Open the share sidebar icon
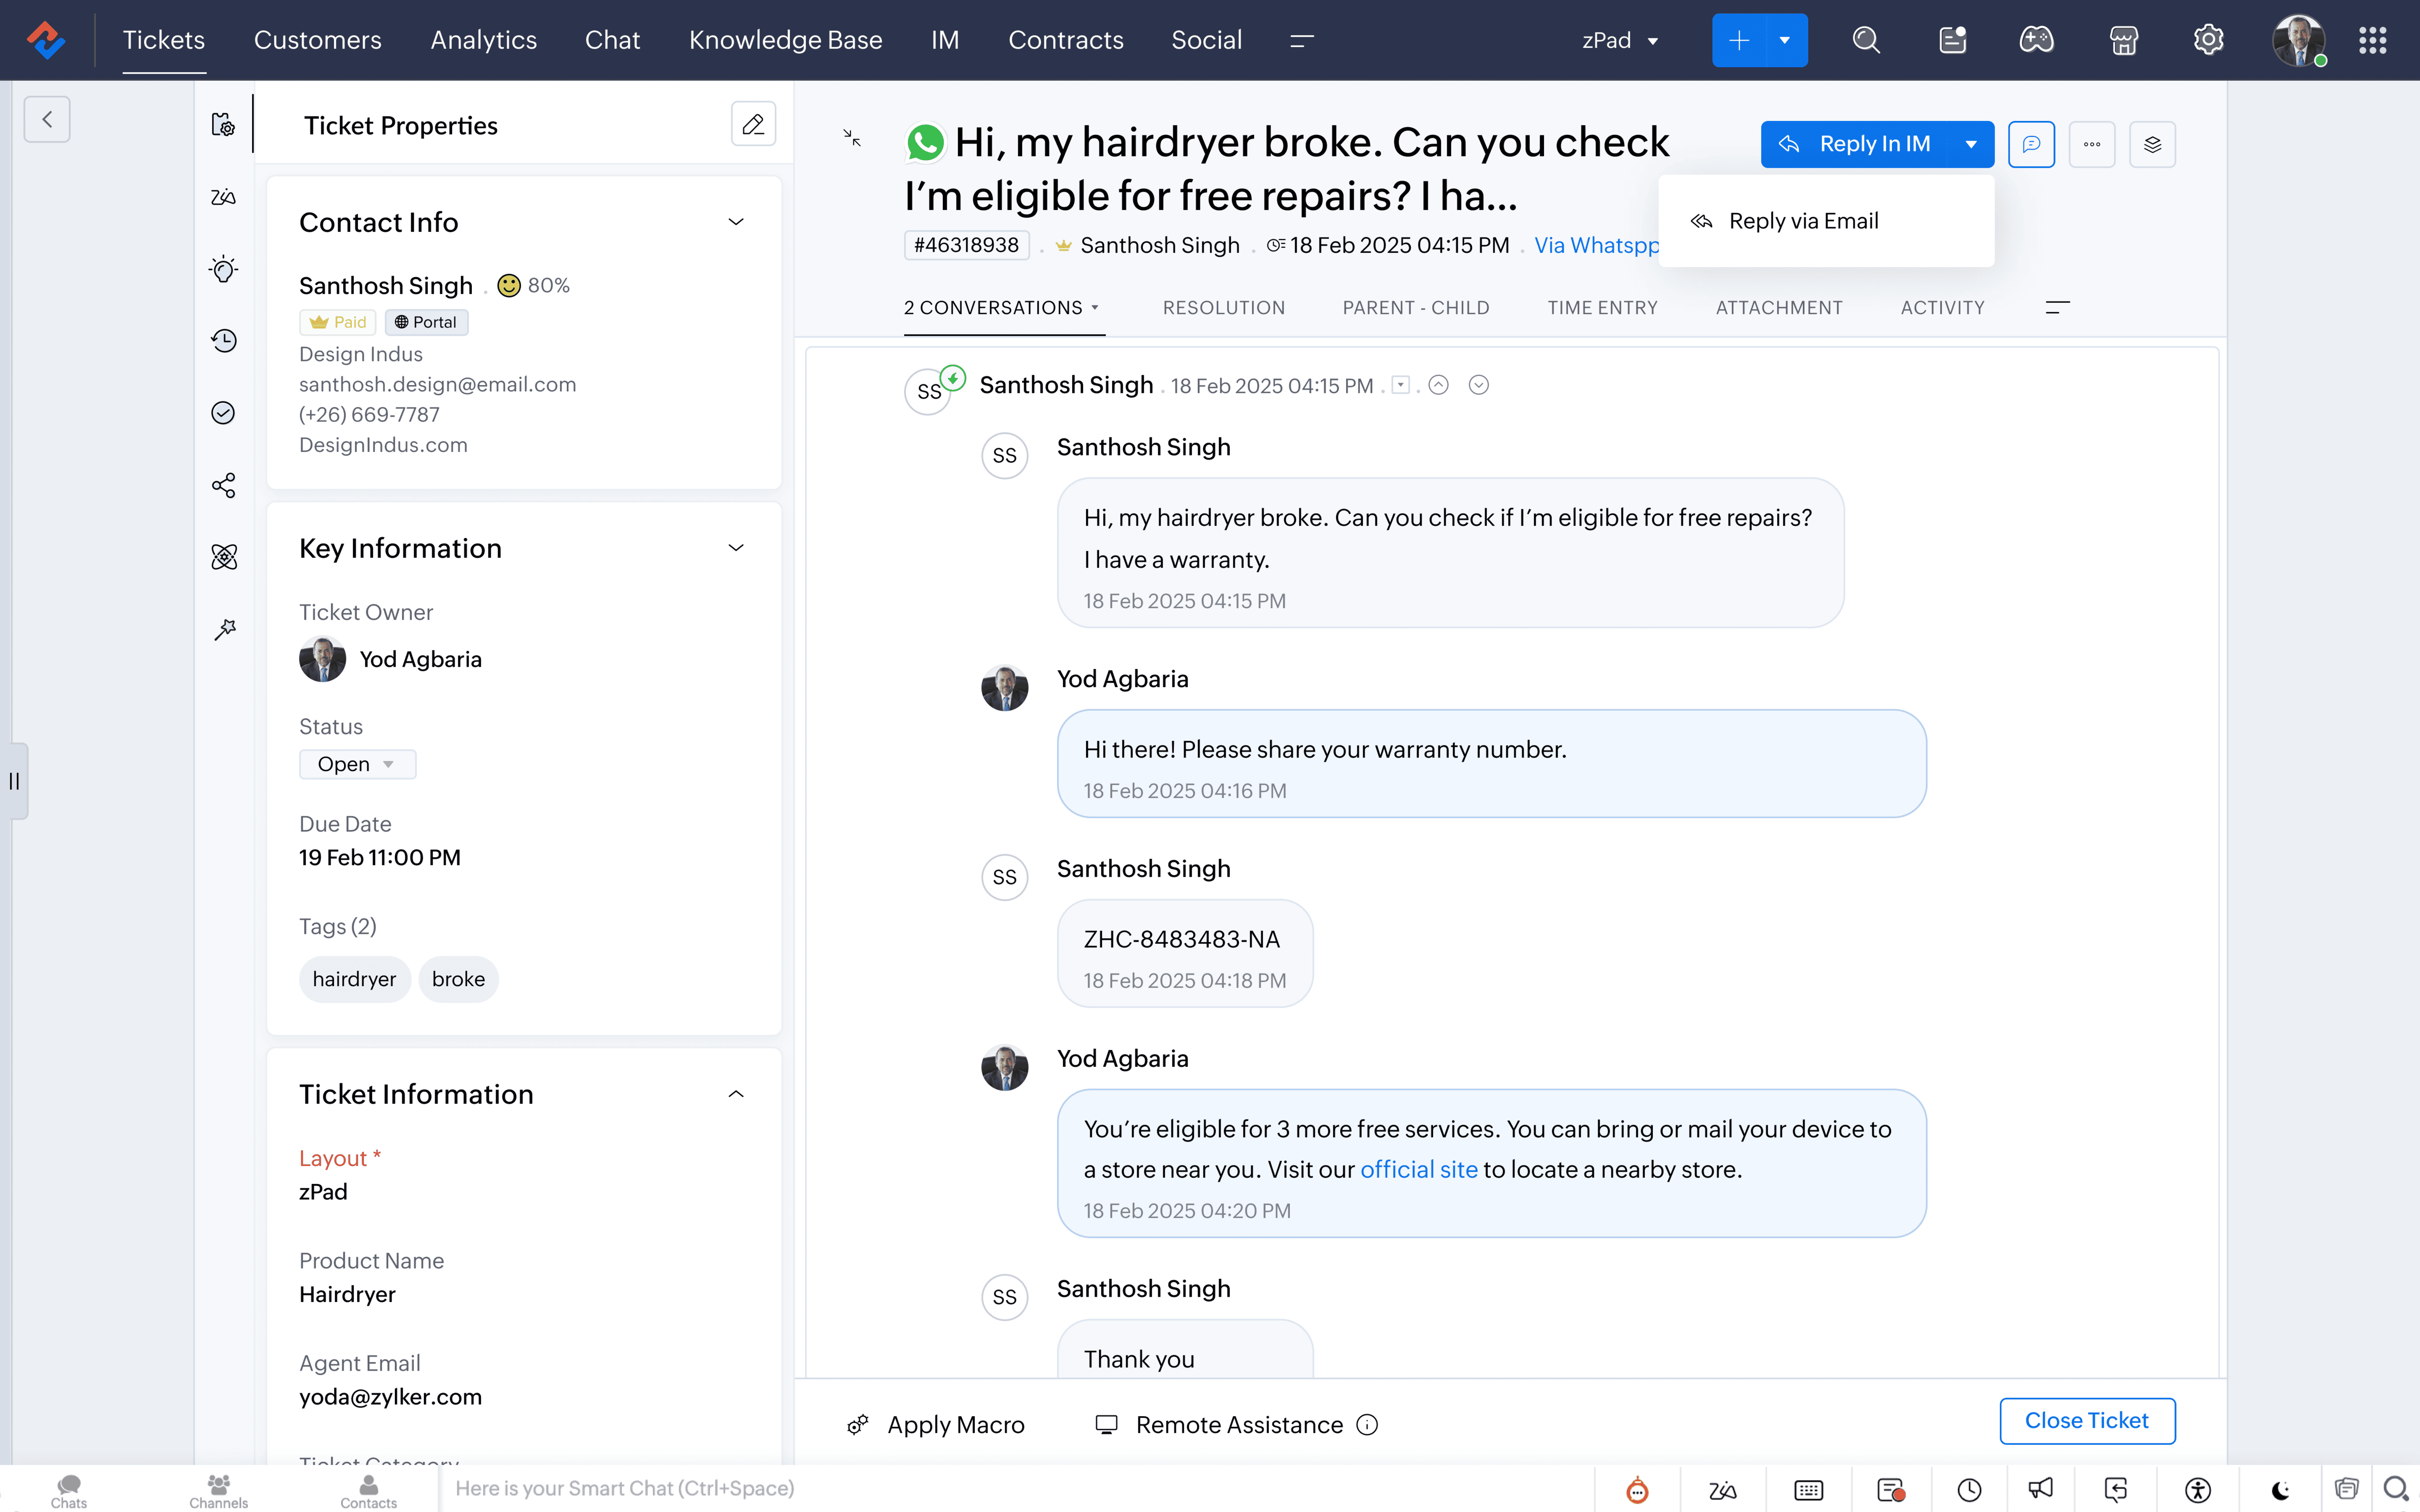The width and height of the screenshot is (2420, 1512). pyautogui.click(x=224, y=485)
